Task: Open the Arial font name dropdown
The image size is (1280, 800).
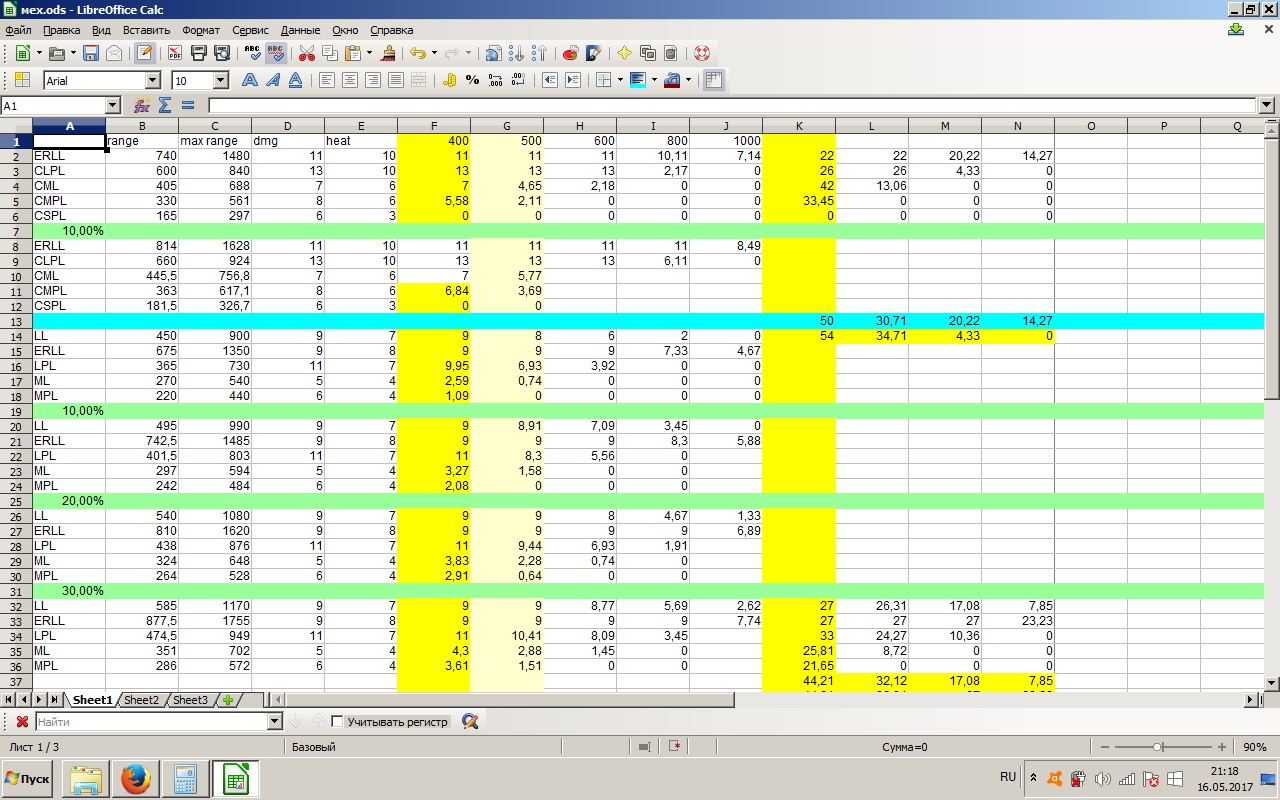Action: click(x=153, y=80)
